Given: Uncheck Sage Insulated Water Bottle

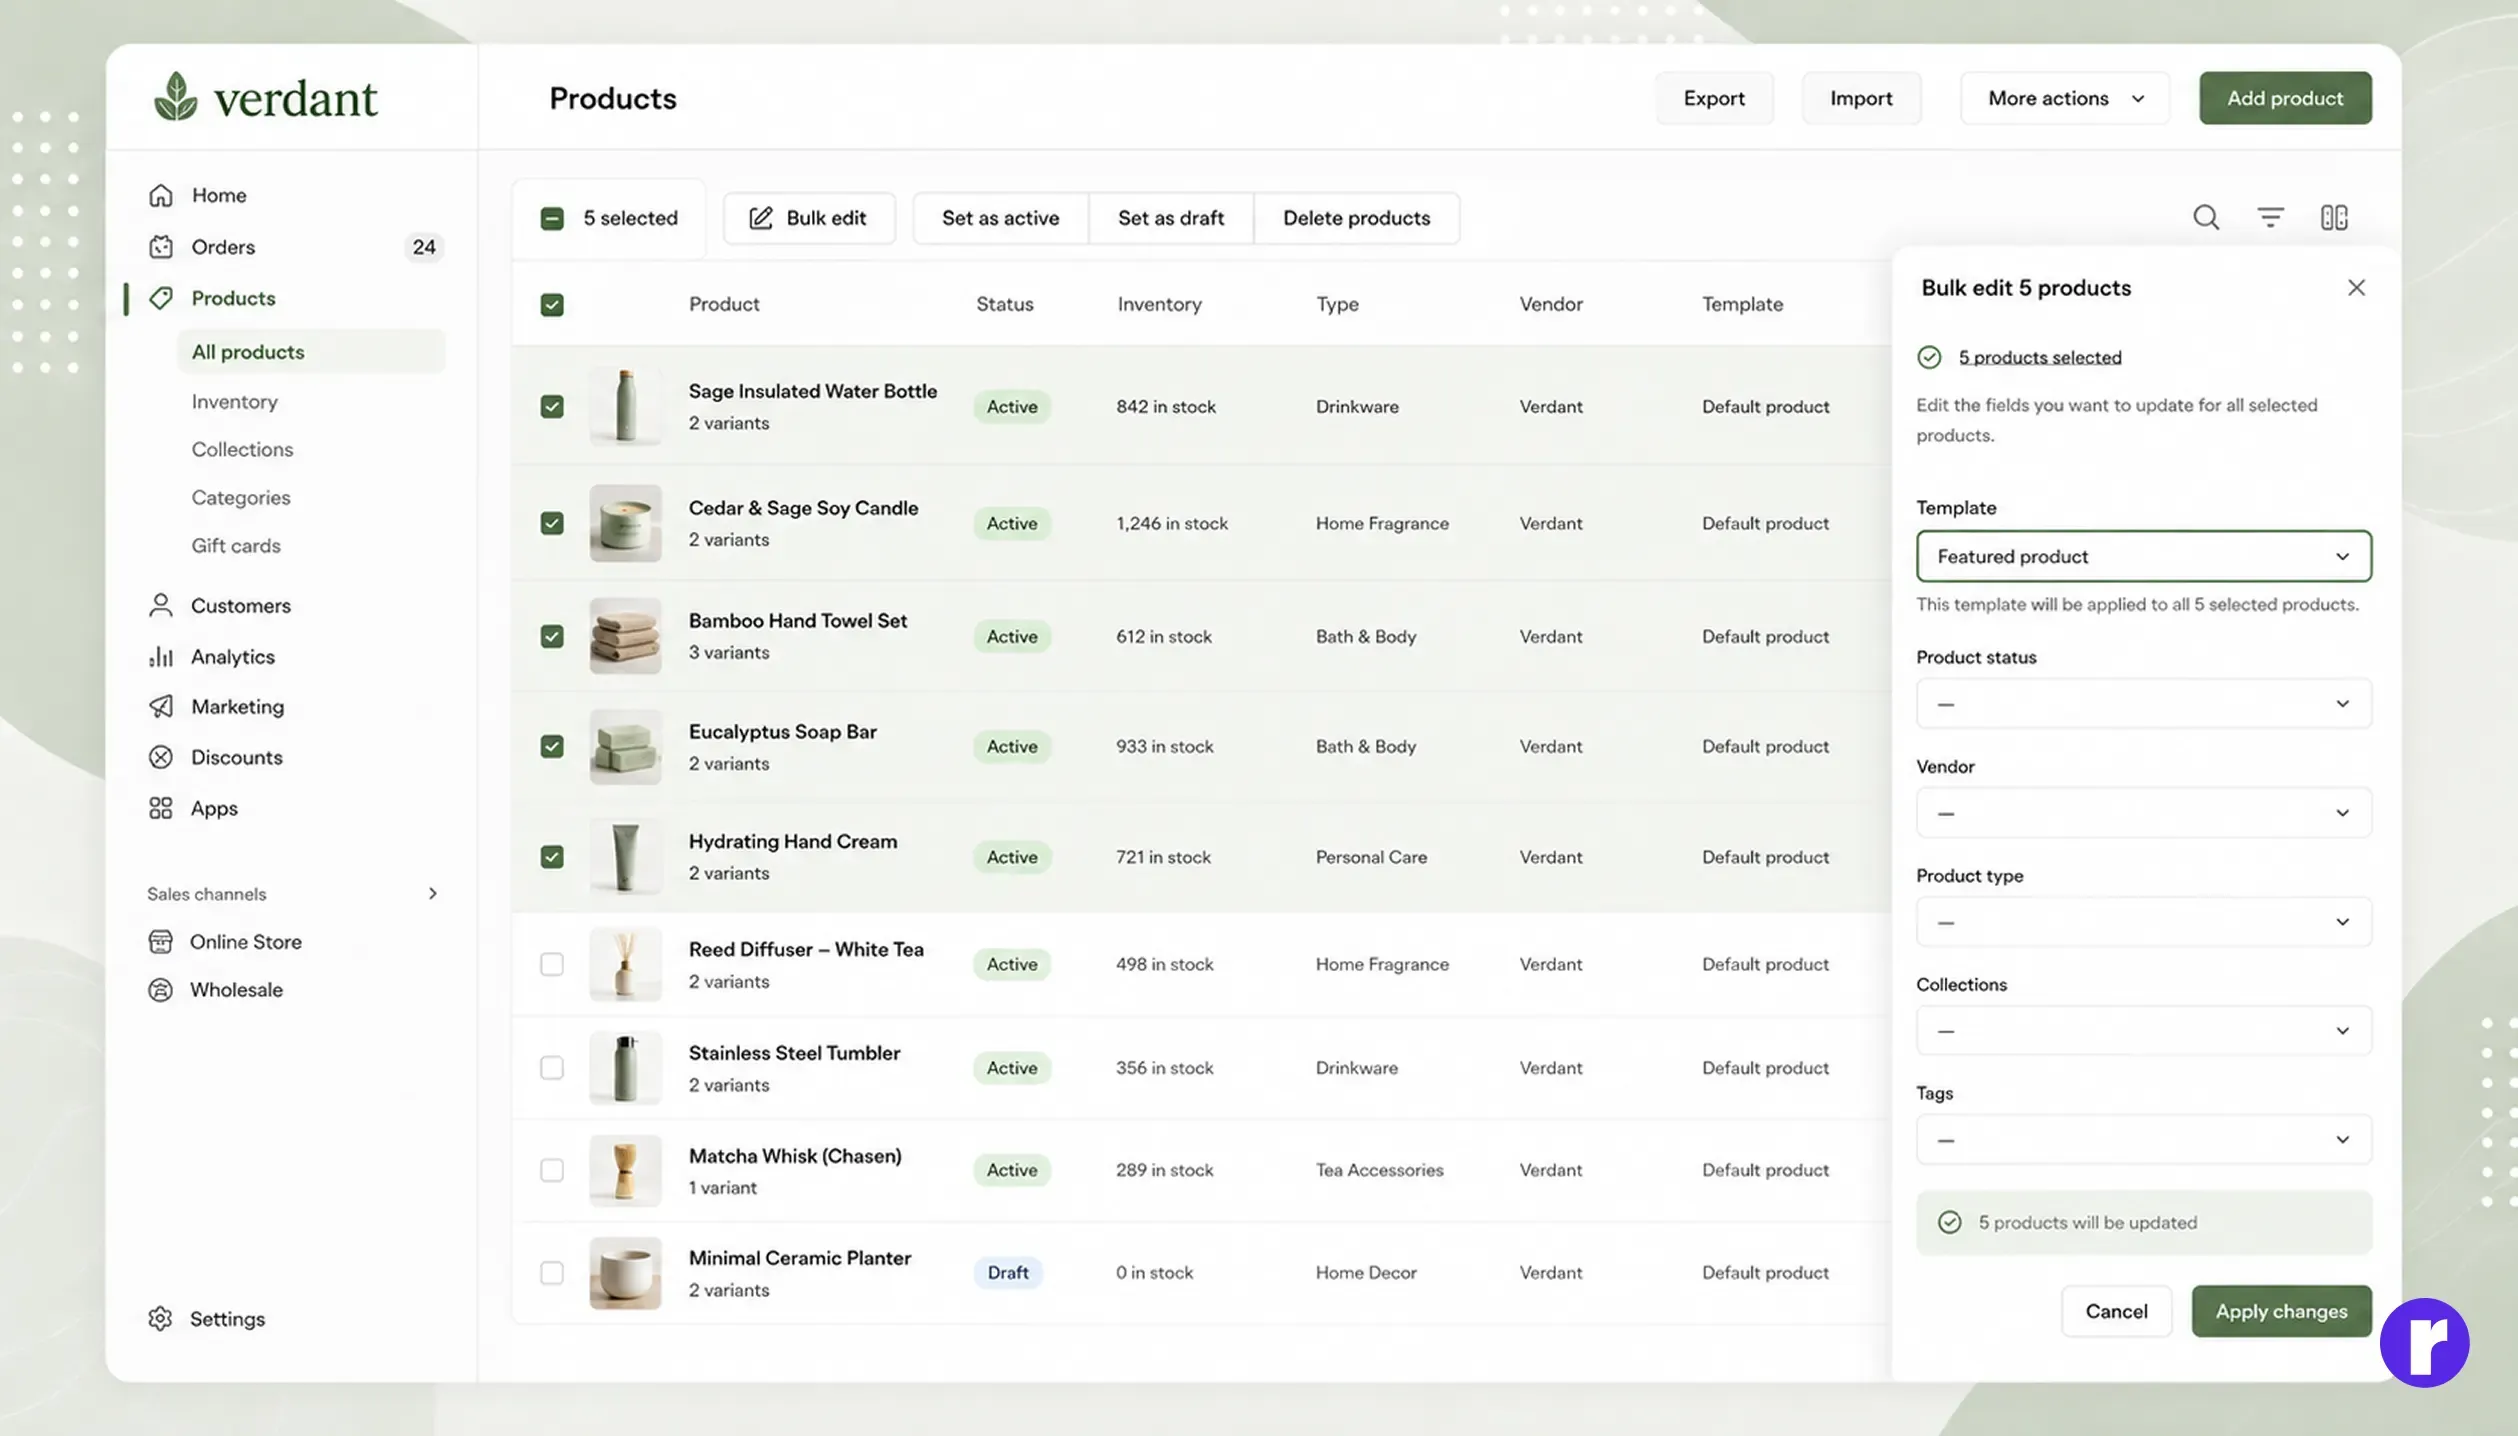Looking at the screenshot, I should point(552,406).
